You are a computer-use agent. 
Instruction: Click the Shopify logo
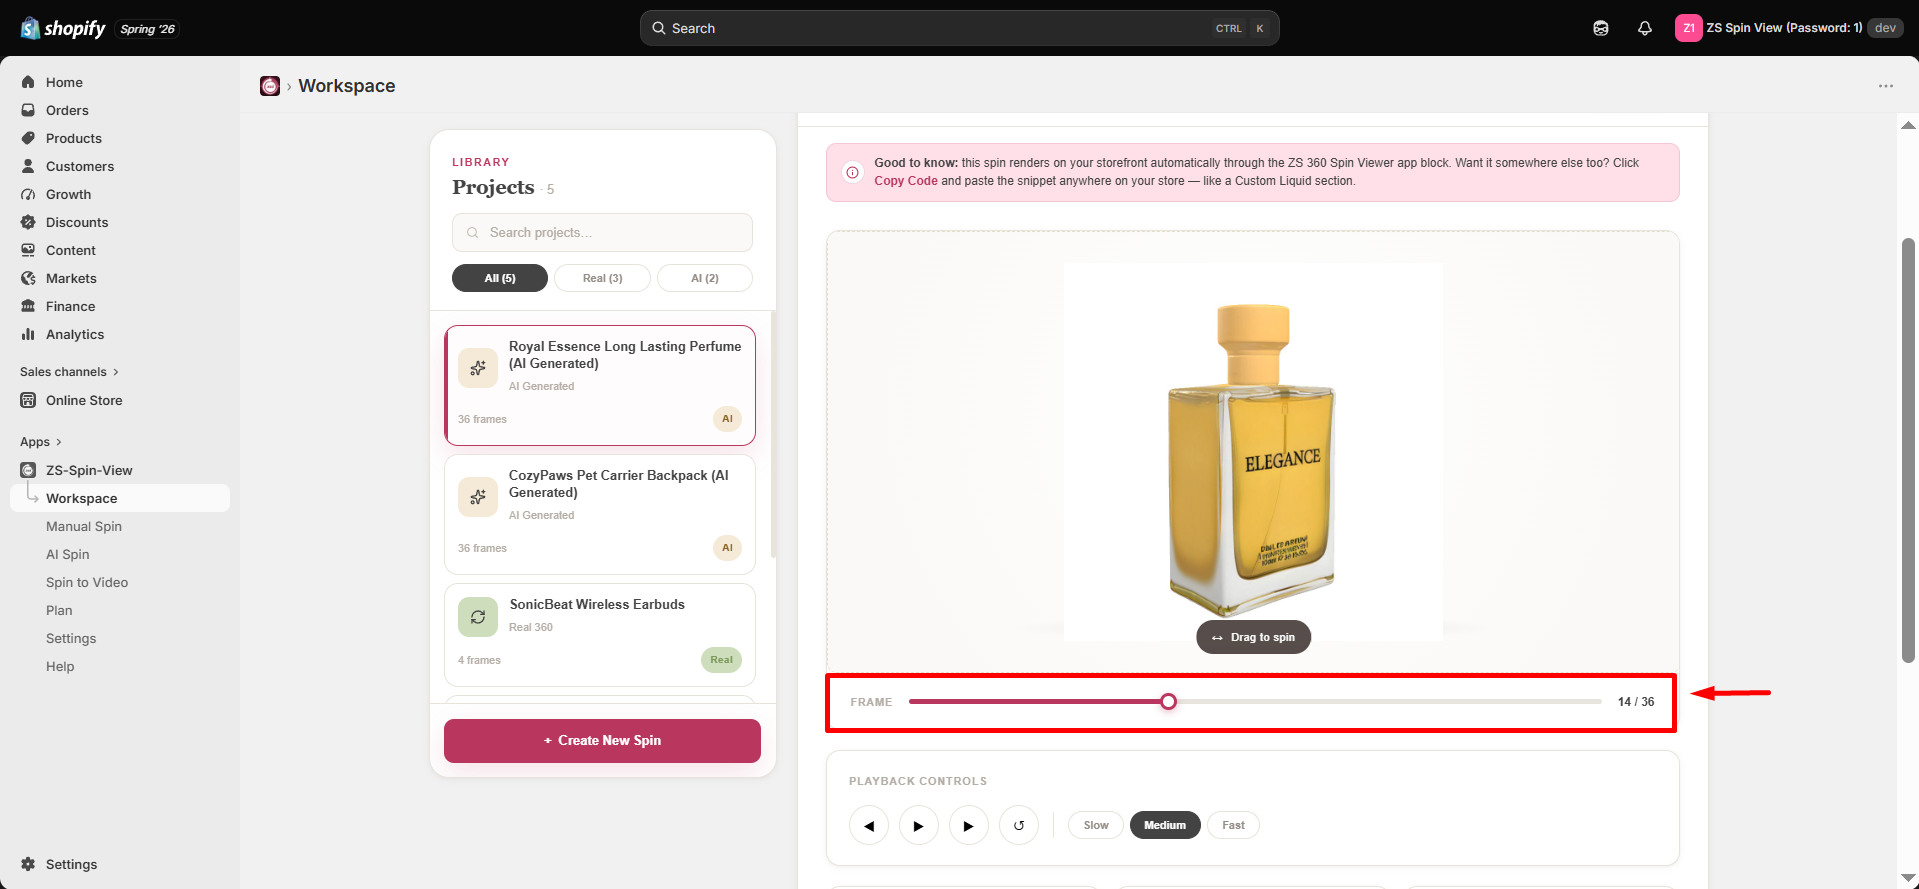[63, 28]
